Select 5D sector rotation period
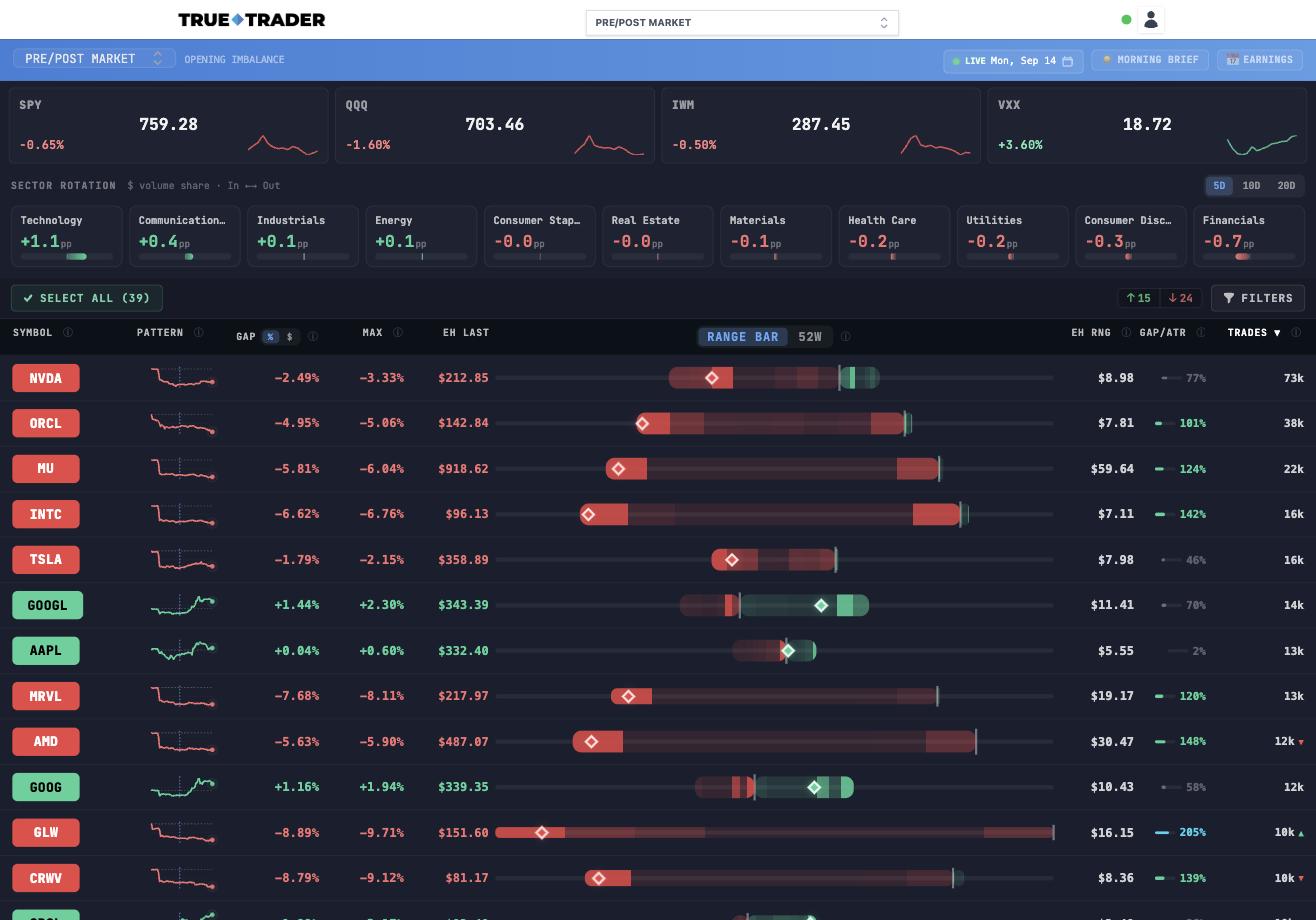Viewport: 1316px width, 920px height. 1219,186
